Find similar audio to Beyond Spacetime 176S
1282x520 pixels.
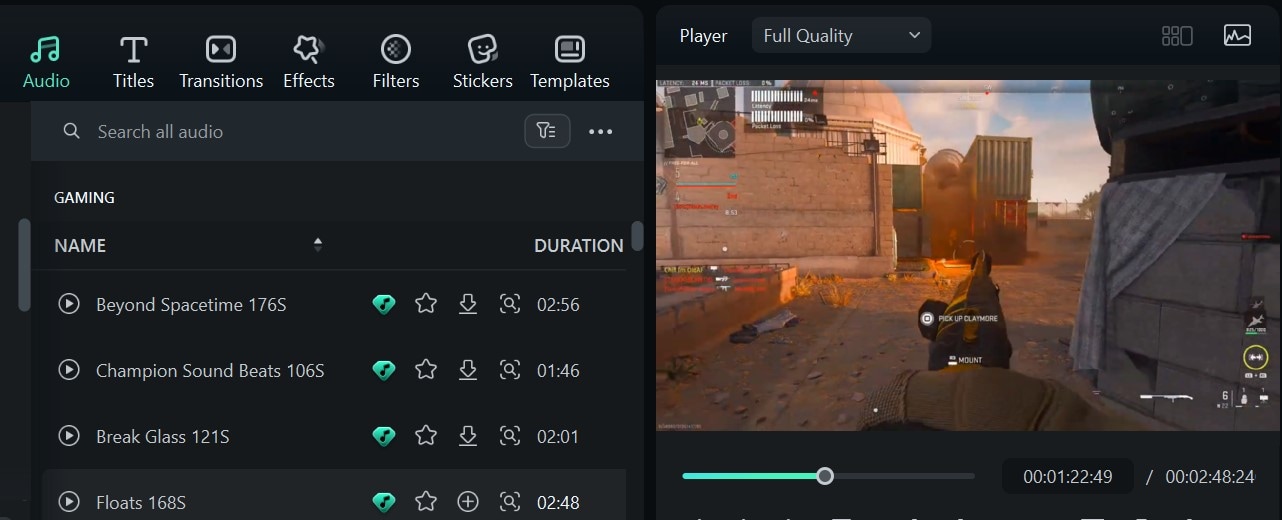[510, 303]
